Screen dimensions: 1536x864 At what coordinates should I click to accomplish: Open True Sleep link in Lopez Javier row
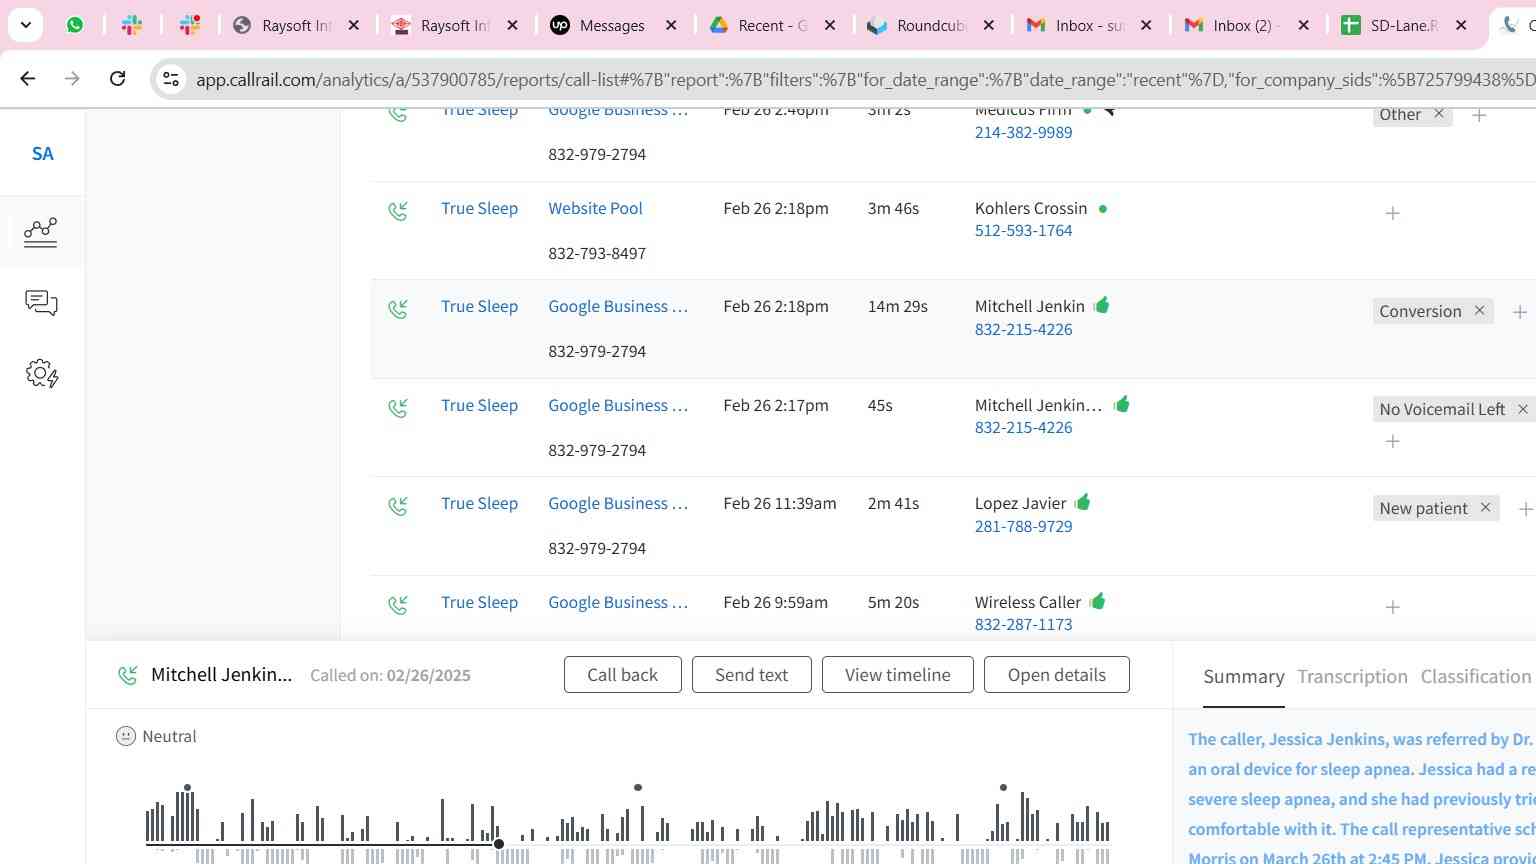click(x=479, y=503)
